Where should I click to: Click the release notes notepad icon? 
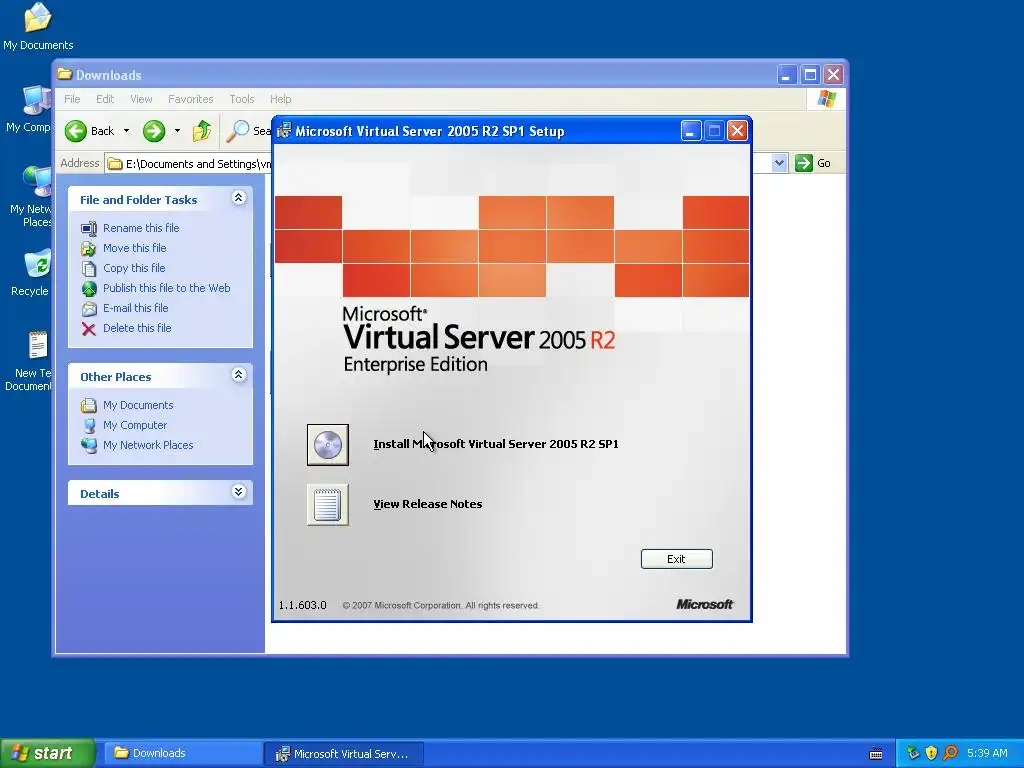click(328, 505)
